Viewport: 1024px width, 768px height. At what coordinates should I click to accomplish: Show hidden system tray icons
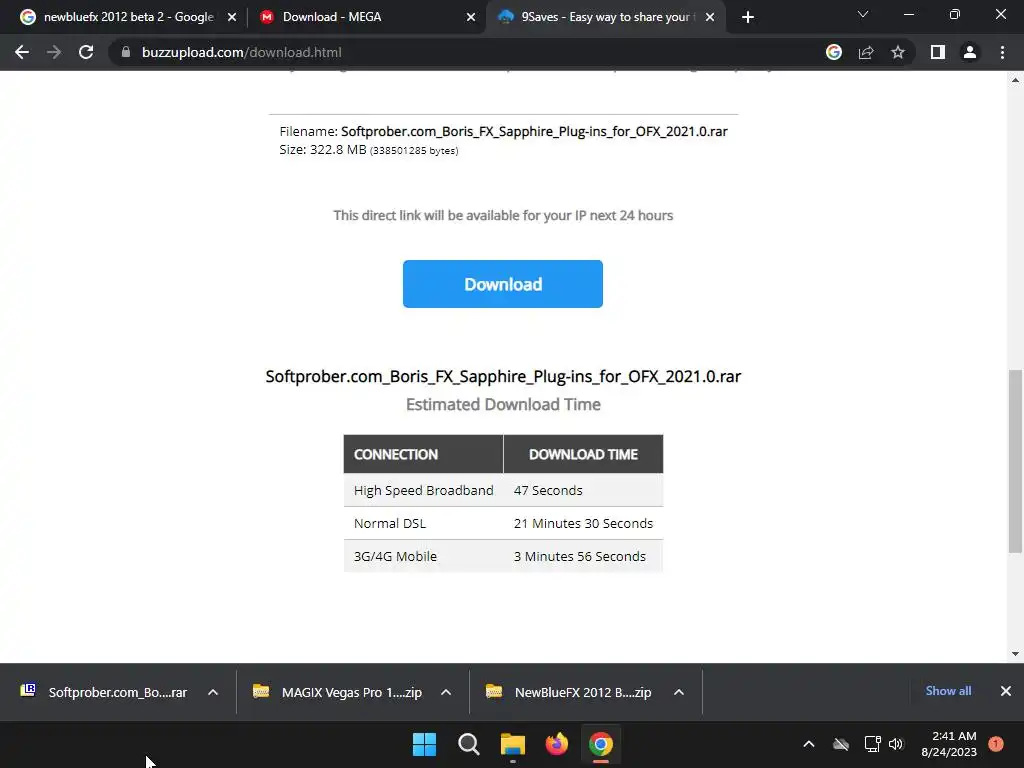coord(808,744)
